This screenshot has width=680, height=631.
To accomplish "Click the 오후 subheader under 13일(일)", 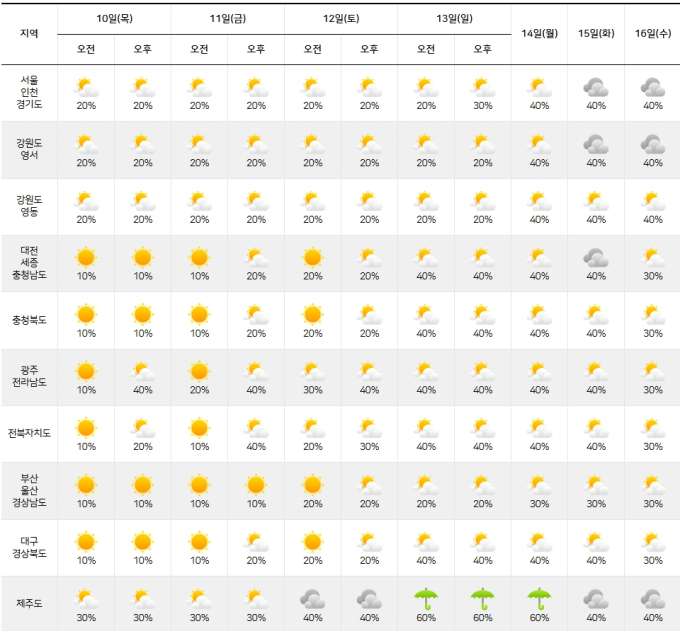I will (x=483, y=49).
